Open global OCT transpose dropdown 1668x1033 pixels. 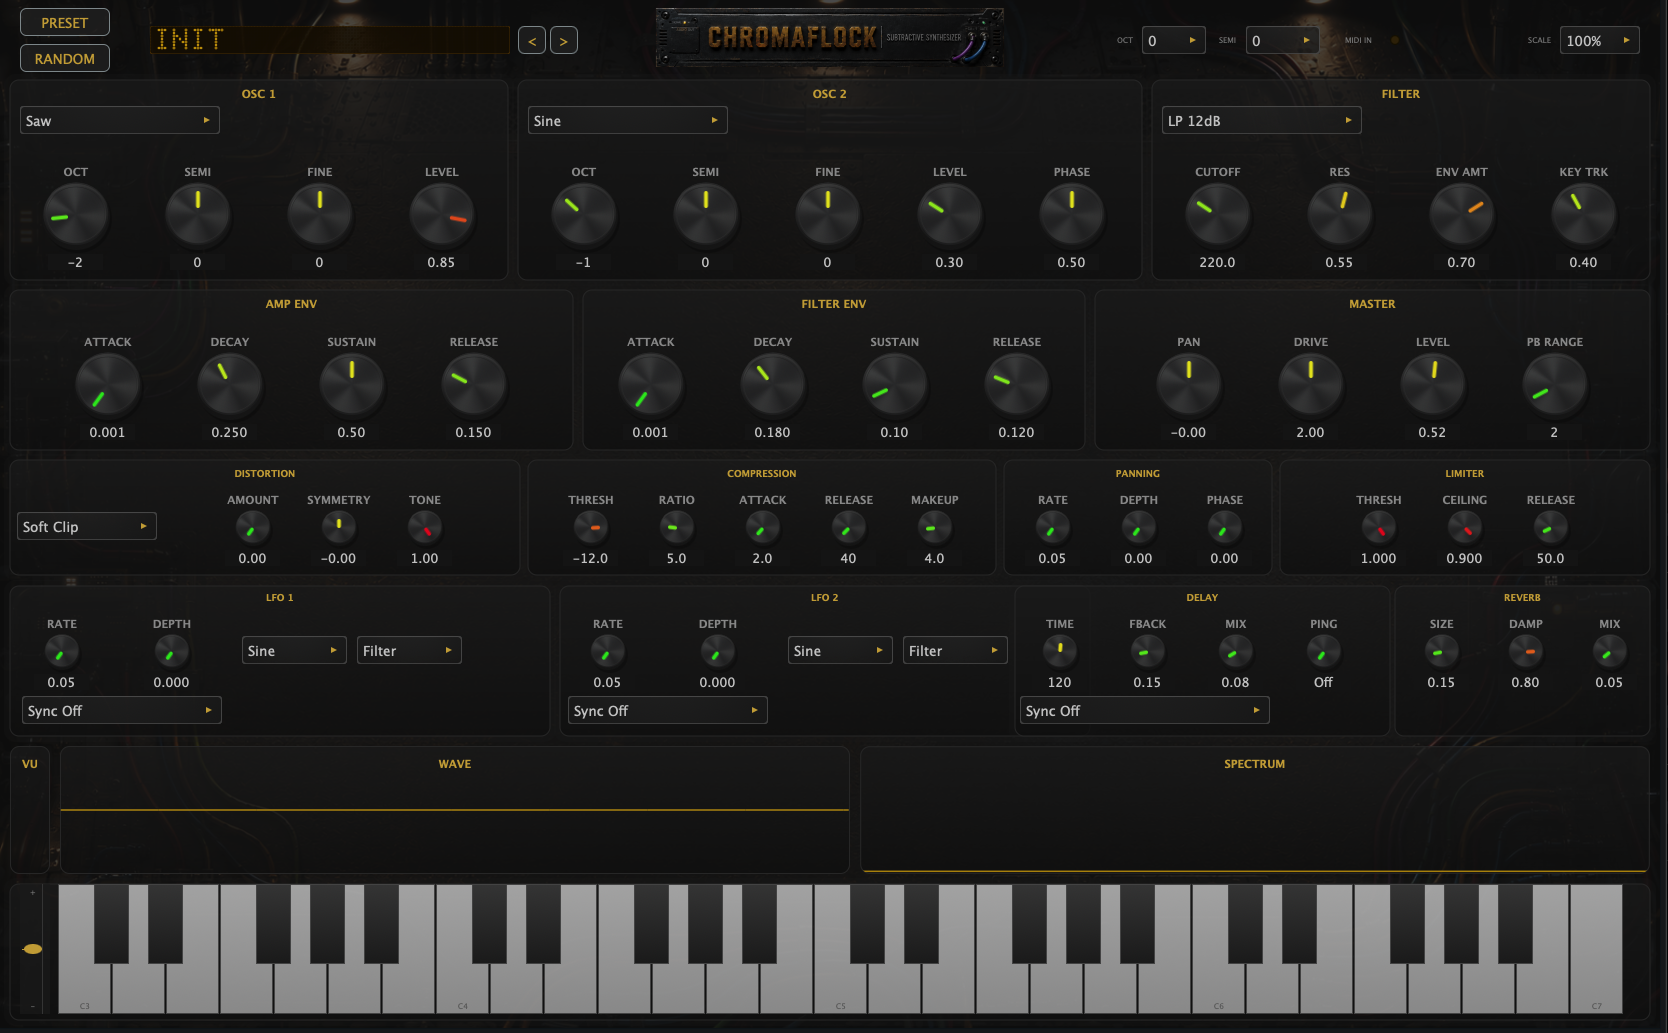[x=1174, y=40]
